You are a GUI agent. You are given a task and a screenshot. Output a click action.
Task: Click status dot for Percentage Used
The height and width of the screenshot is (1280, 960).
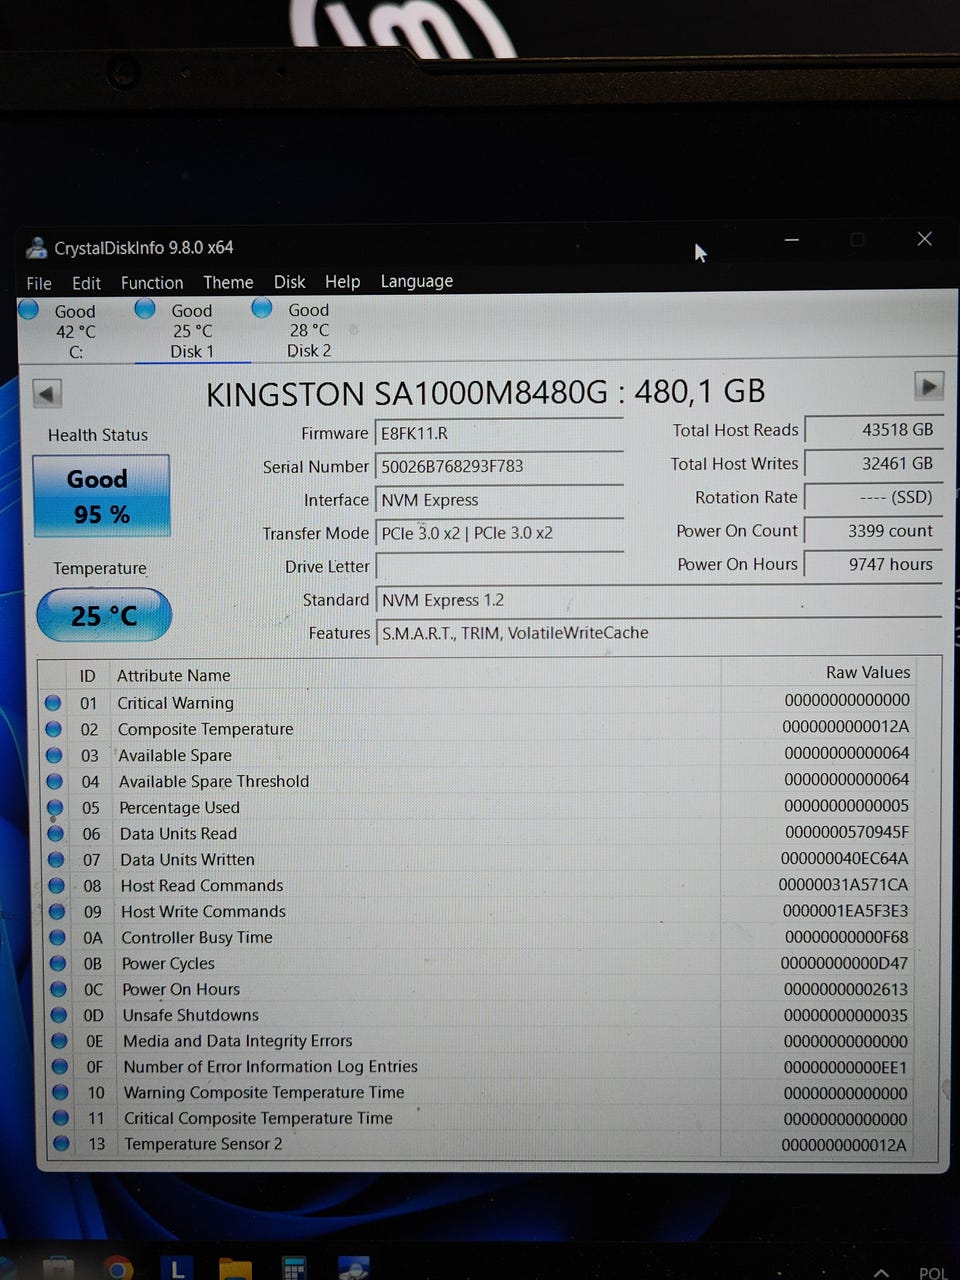coord(55,807)
